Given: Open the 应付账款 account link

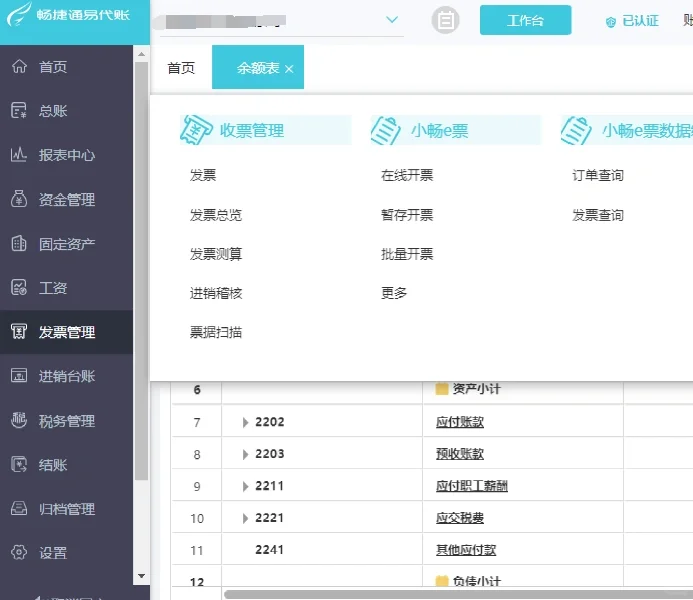Looking at the screenshot, I should pos(460,422).
